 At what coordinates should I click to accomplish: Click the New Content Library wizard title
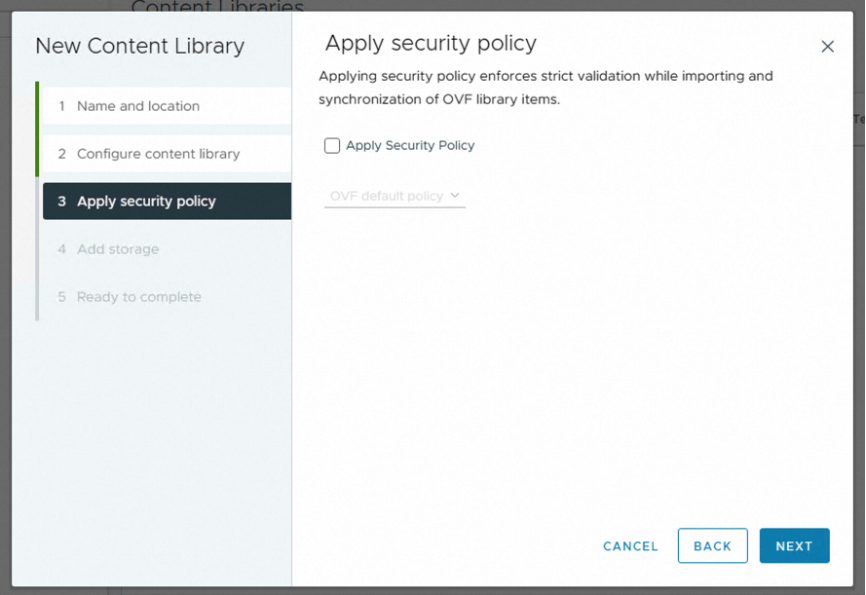tap(140, 46)
